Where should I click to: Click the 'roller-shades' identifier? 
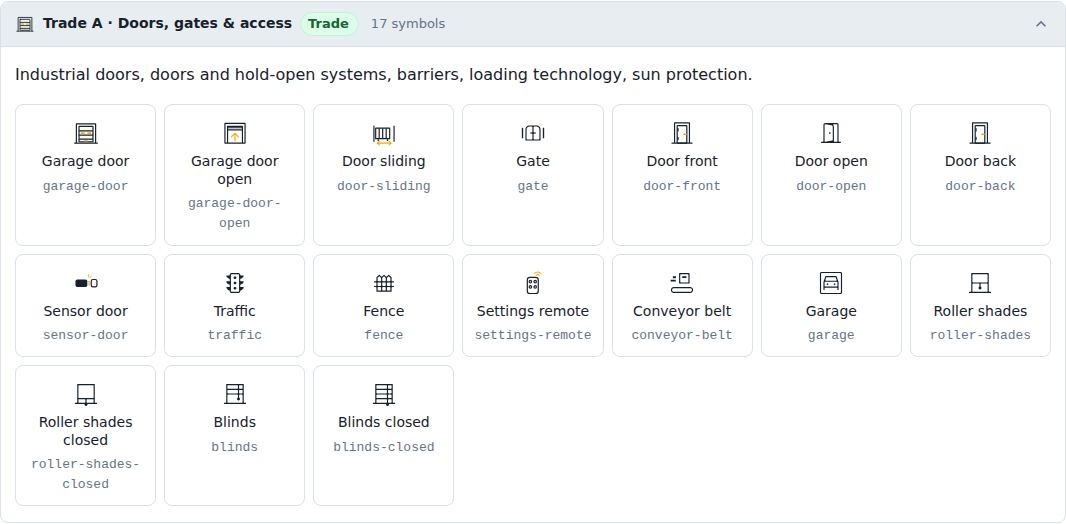[980, 334]
